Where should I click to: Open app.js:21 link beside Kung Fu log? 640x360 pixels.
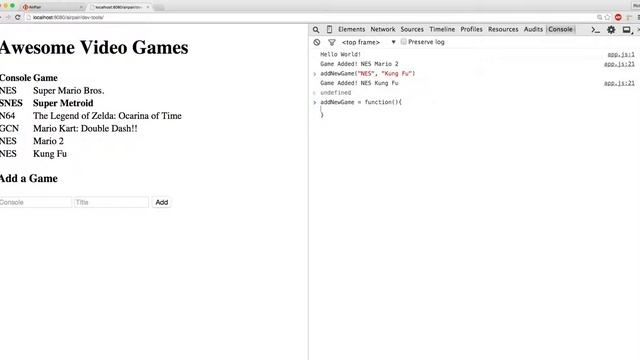point(619,83)
